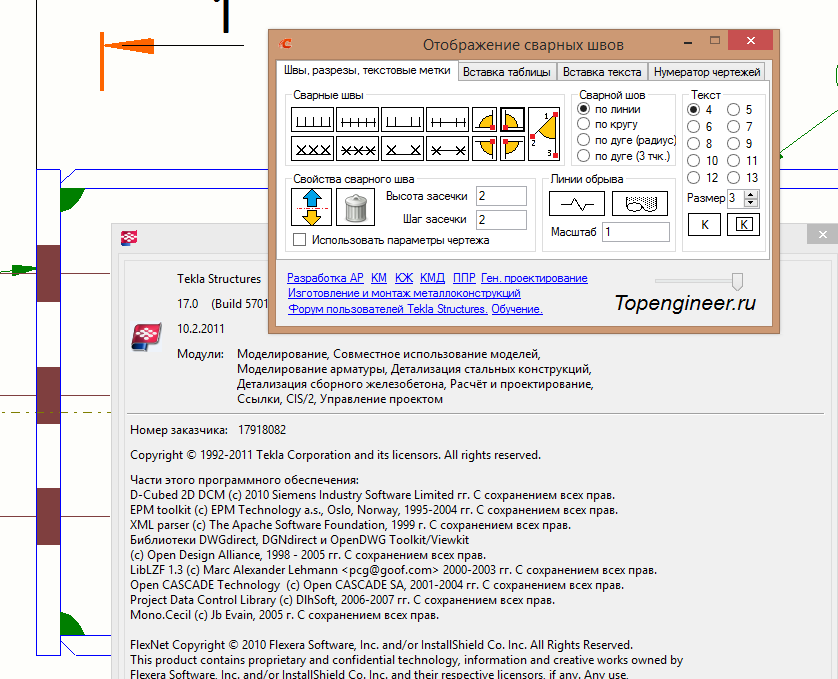The width and height of the screenshot is (838, 679).
Task: Open 'Форум пользователей Tekla Structures' link
Action: tap(387, 309)
